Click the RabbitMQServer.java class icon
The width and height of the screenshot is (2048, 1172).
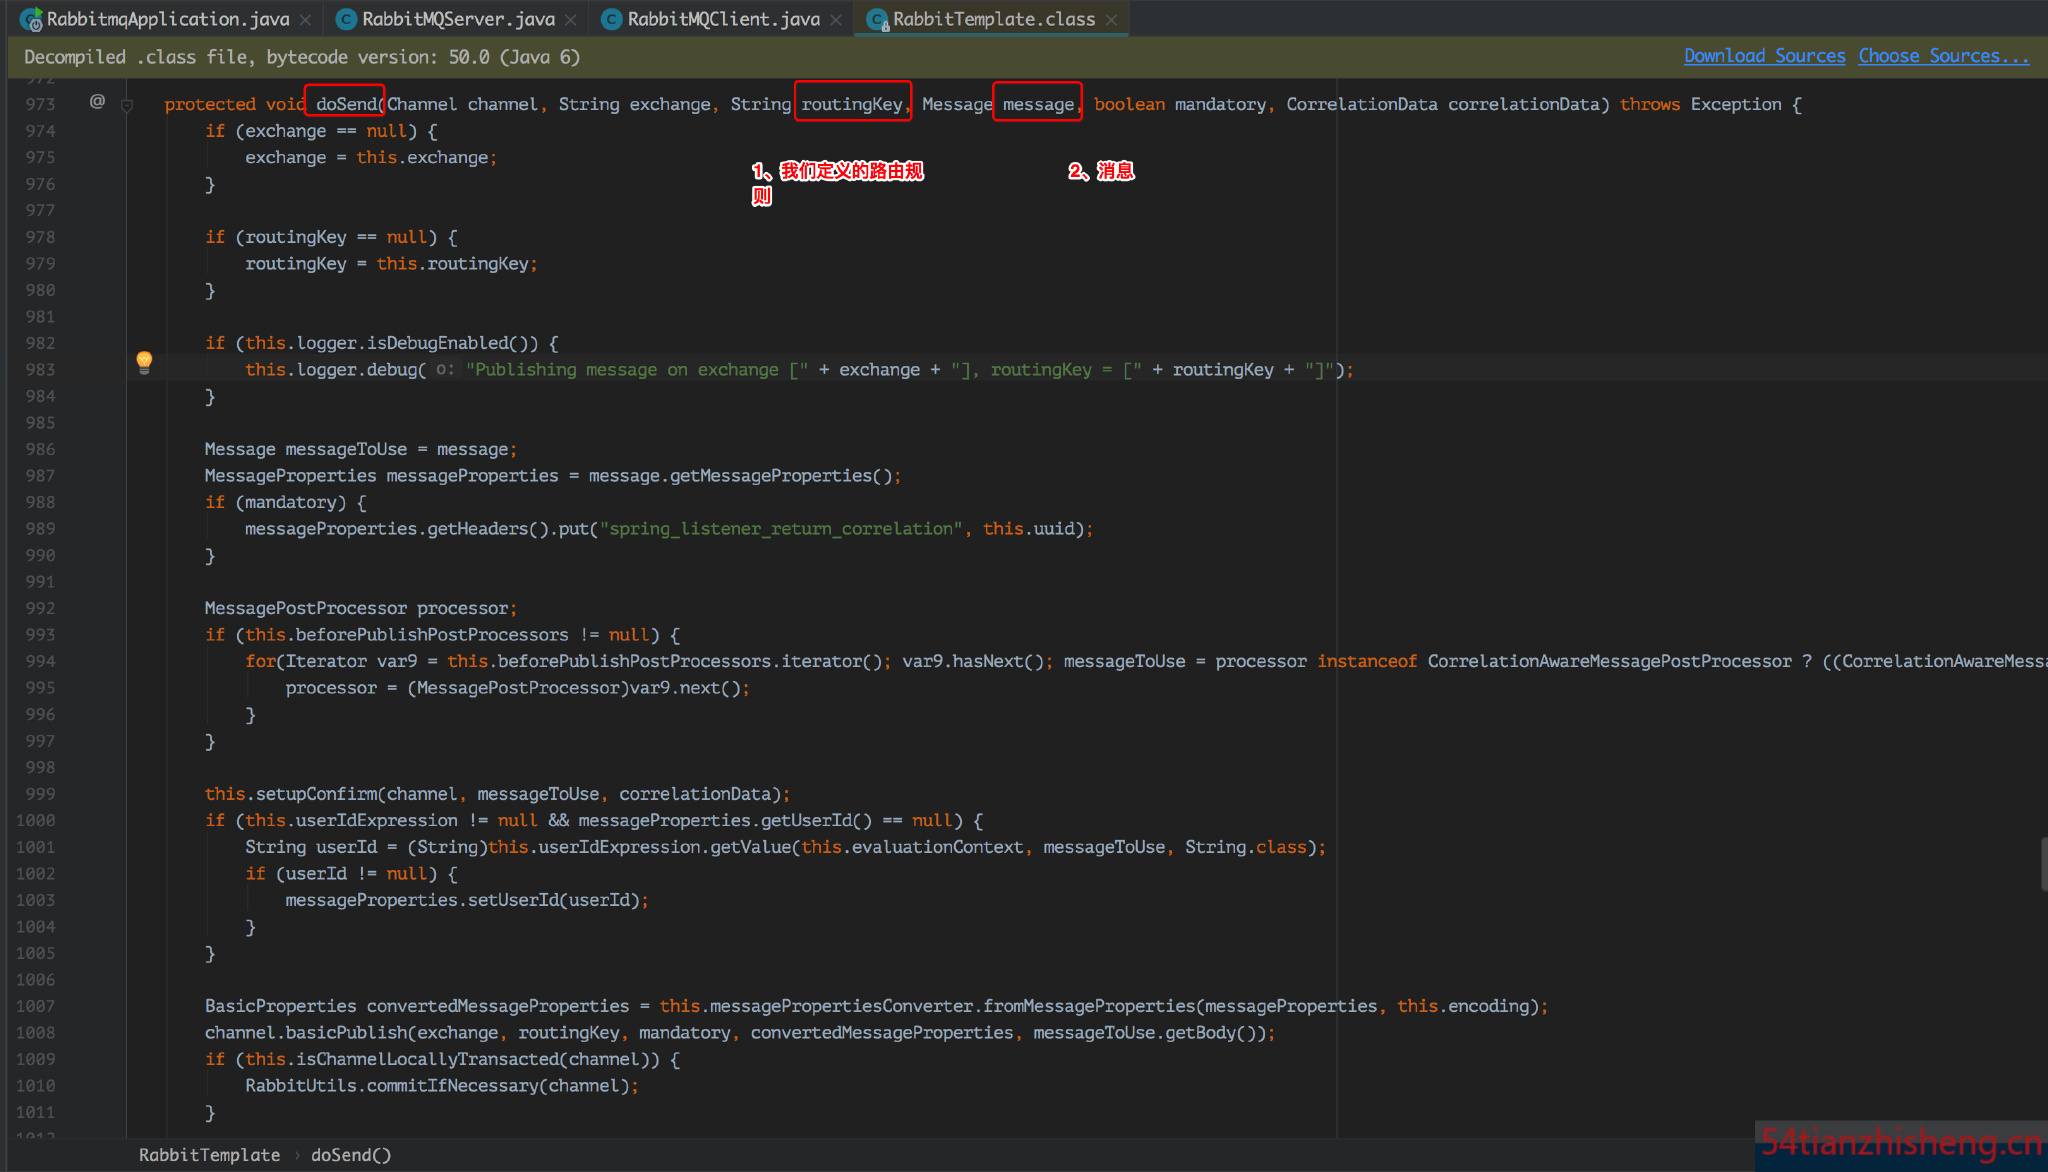pyautogui.click(x=346, y=19)
